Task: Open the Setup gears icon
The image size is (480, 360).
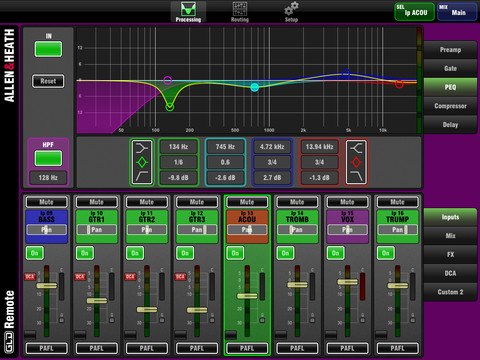Action: pyautogui.click(x=291, y=8)
